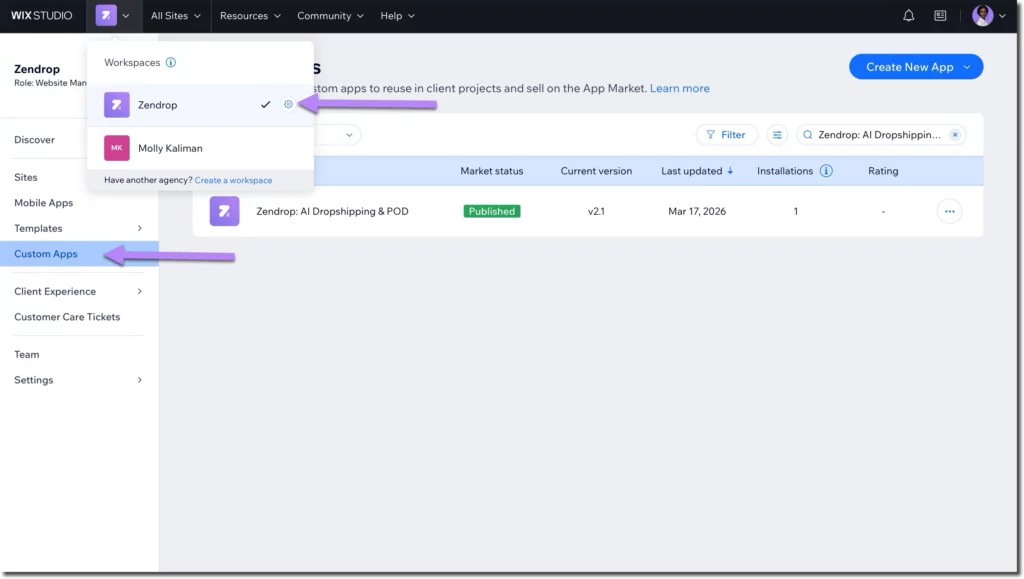
Task: Click the Zendrop workspace name in sidebar header
Action: [x=37, y=69]
